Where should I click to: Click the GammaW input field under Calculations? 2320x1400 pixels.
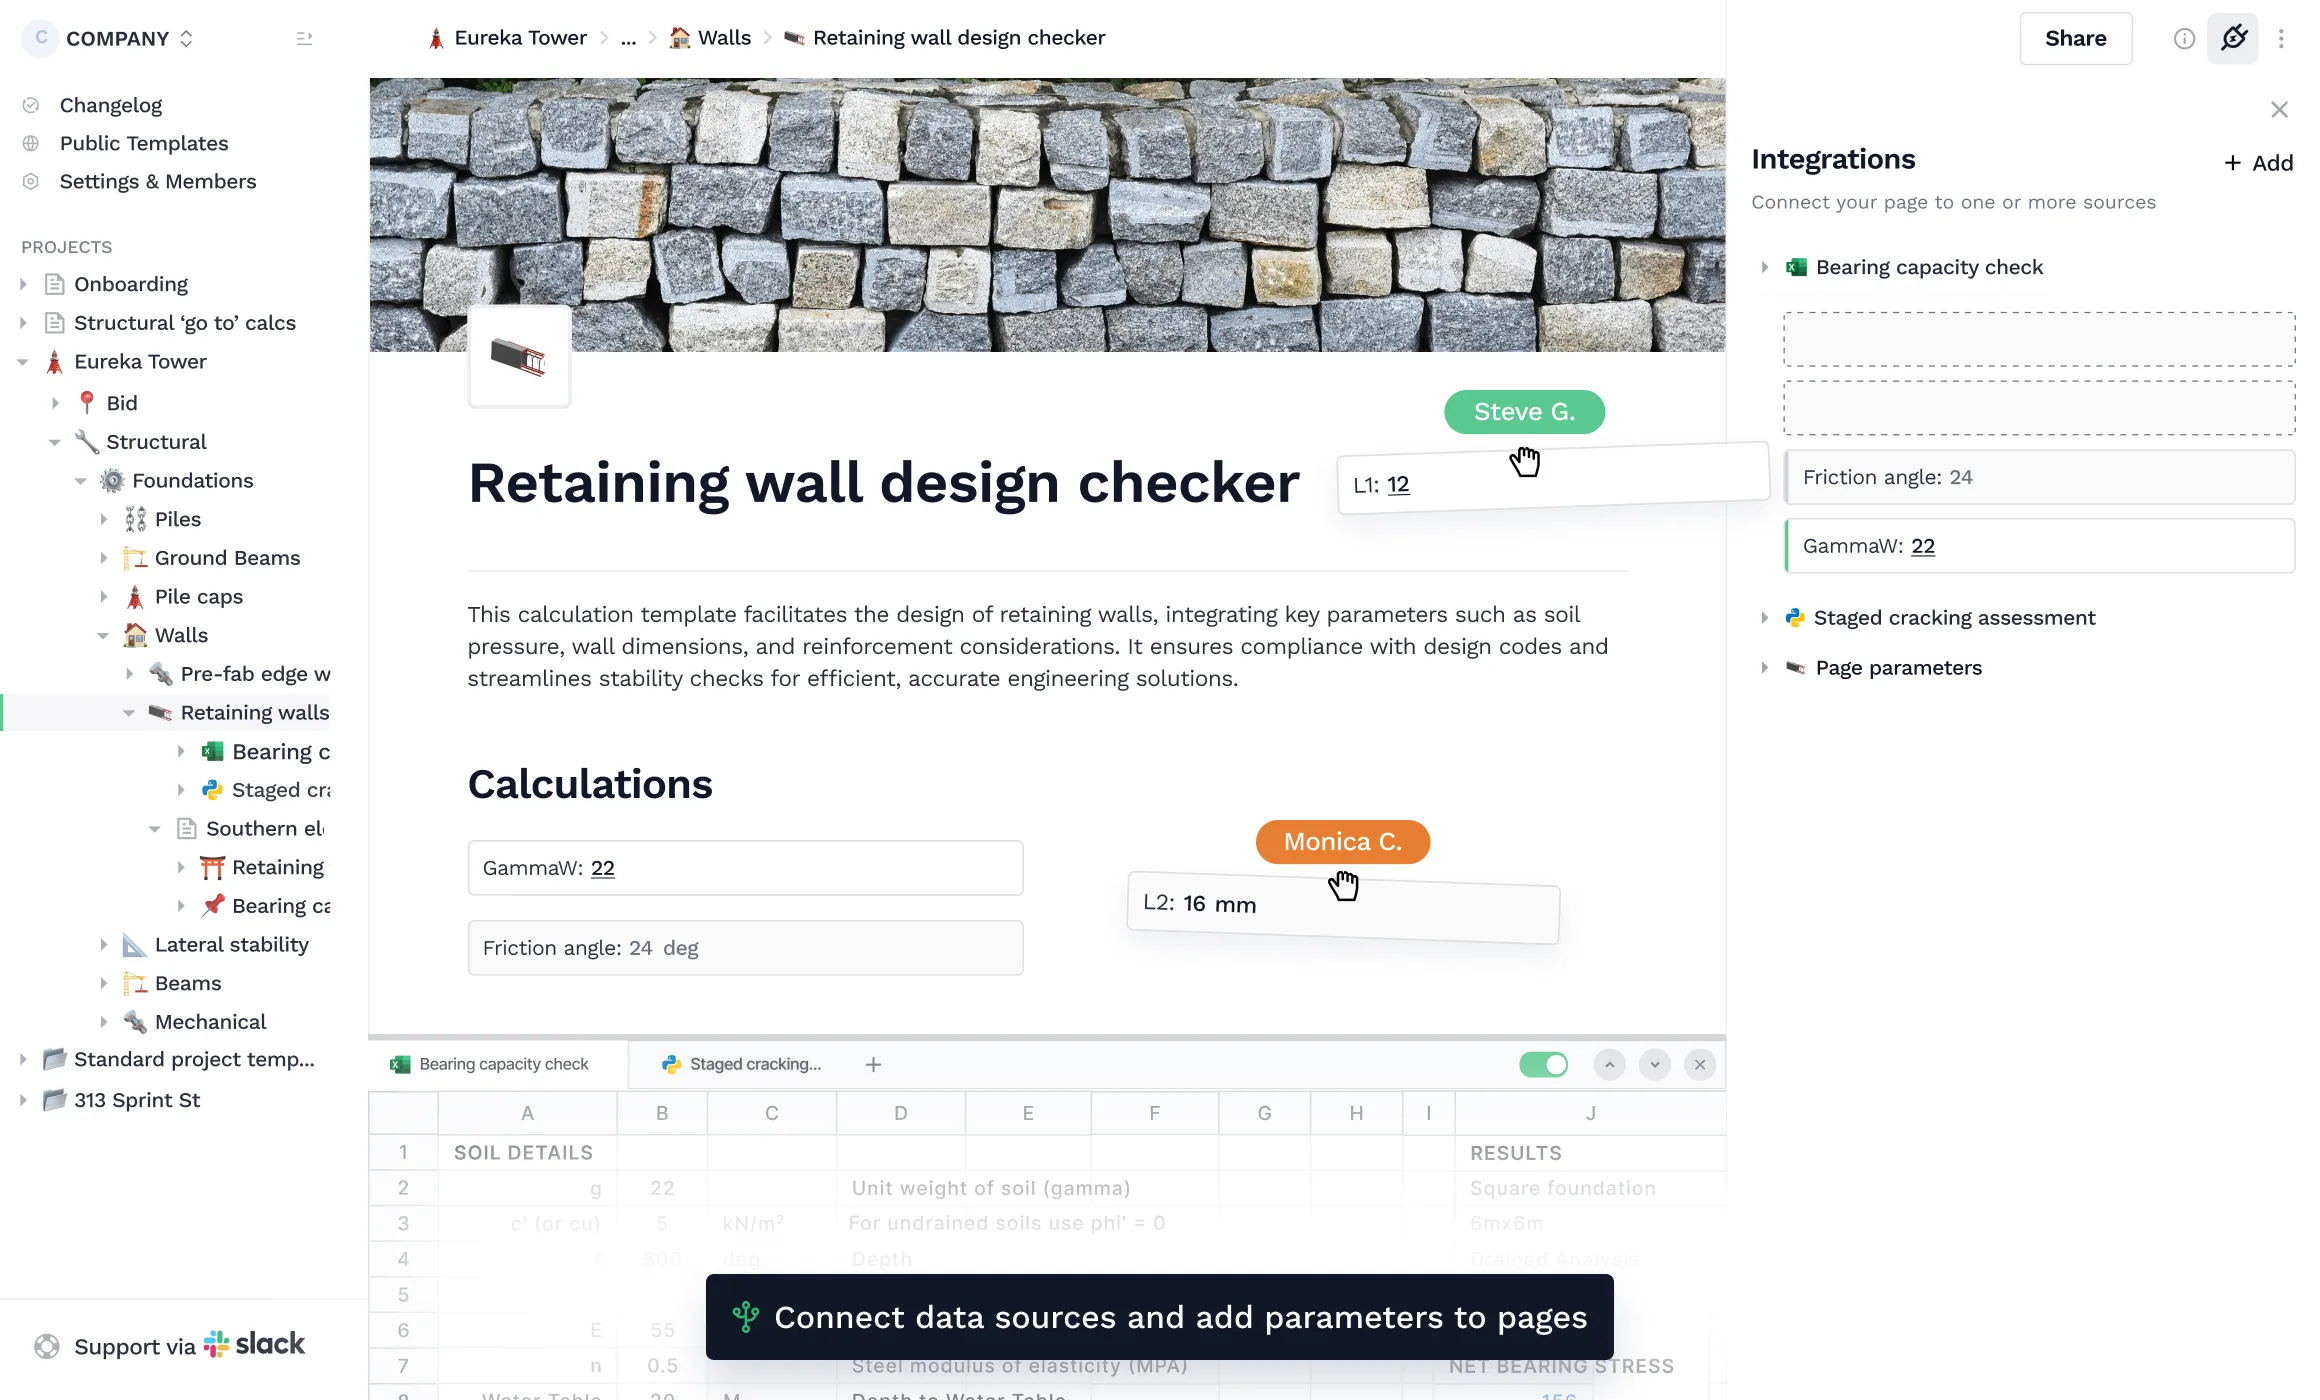coord(745,868)
